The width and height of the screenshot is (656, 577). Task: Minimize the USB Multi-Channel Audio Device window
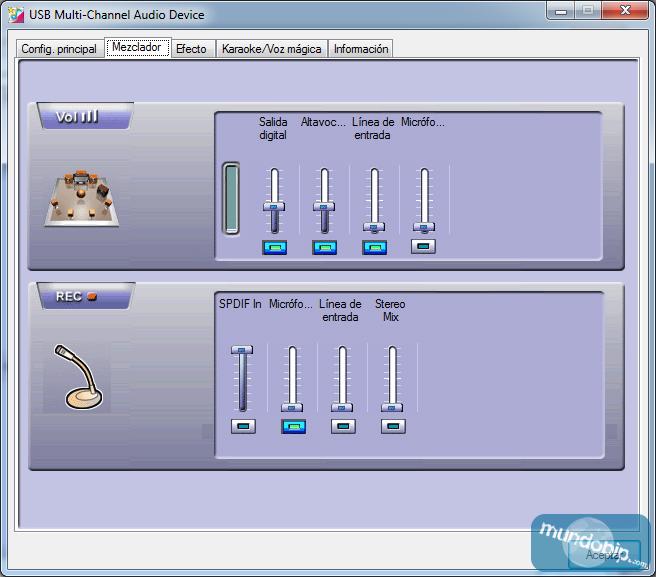[x=561, y=10]
